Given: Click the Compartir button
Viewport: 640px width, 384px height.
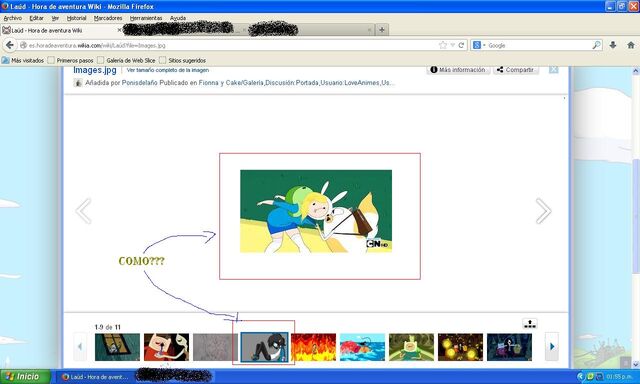Looking at the screenshot, I should (x=516, y=70).
